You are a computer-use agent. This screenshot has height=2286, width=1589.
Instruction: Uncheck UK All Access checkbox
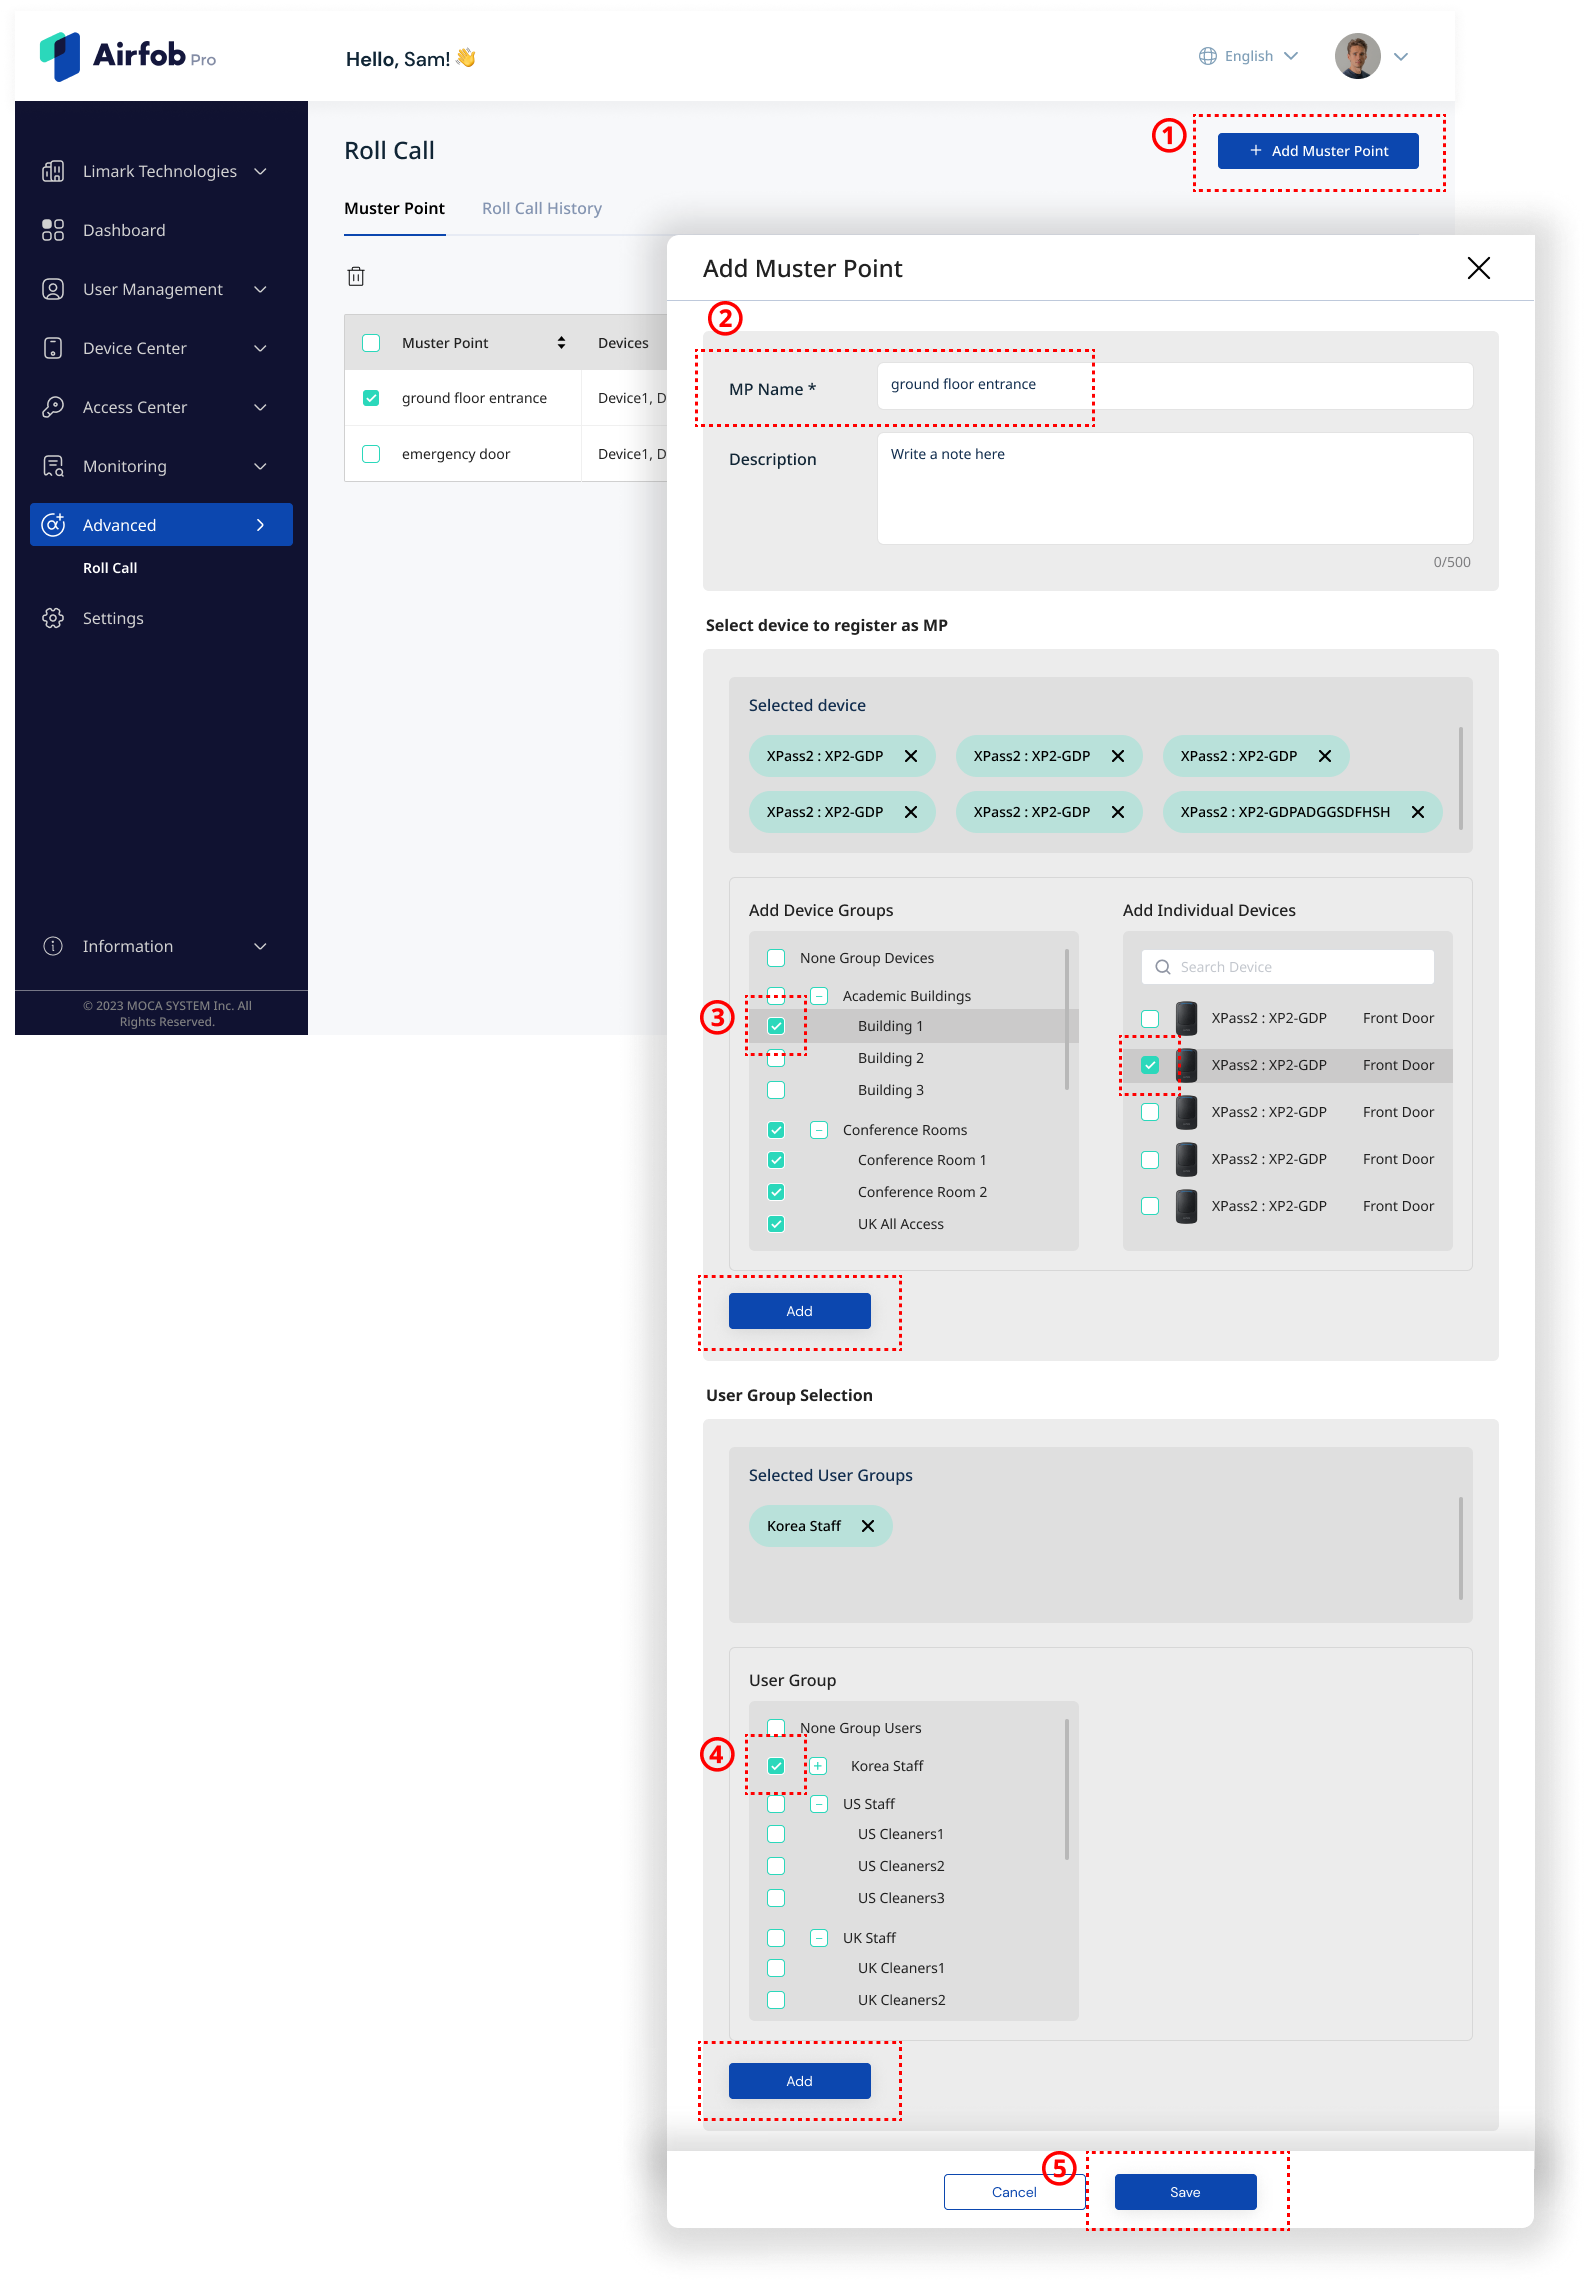[x=776, y=1224]
